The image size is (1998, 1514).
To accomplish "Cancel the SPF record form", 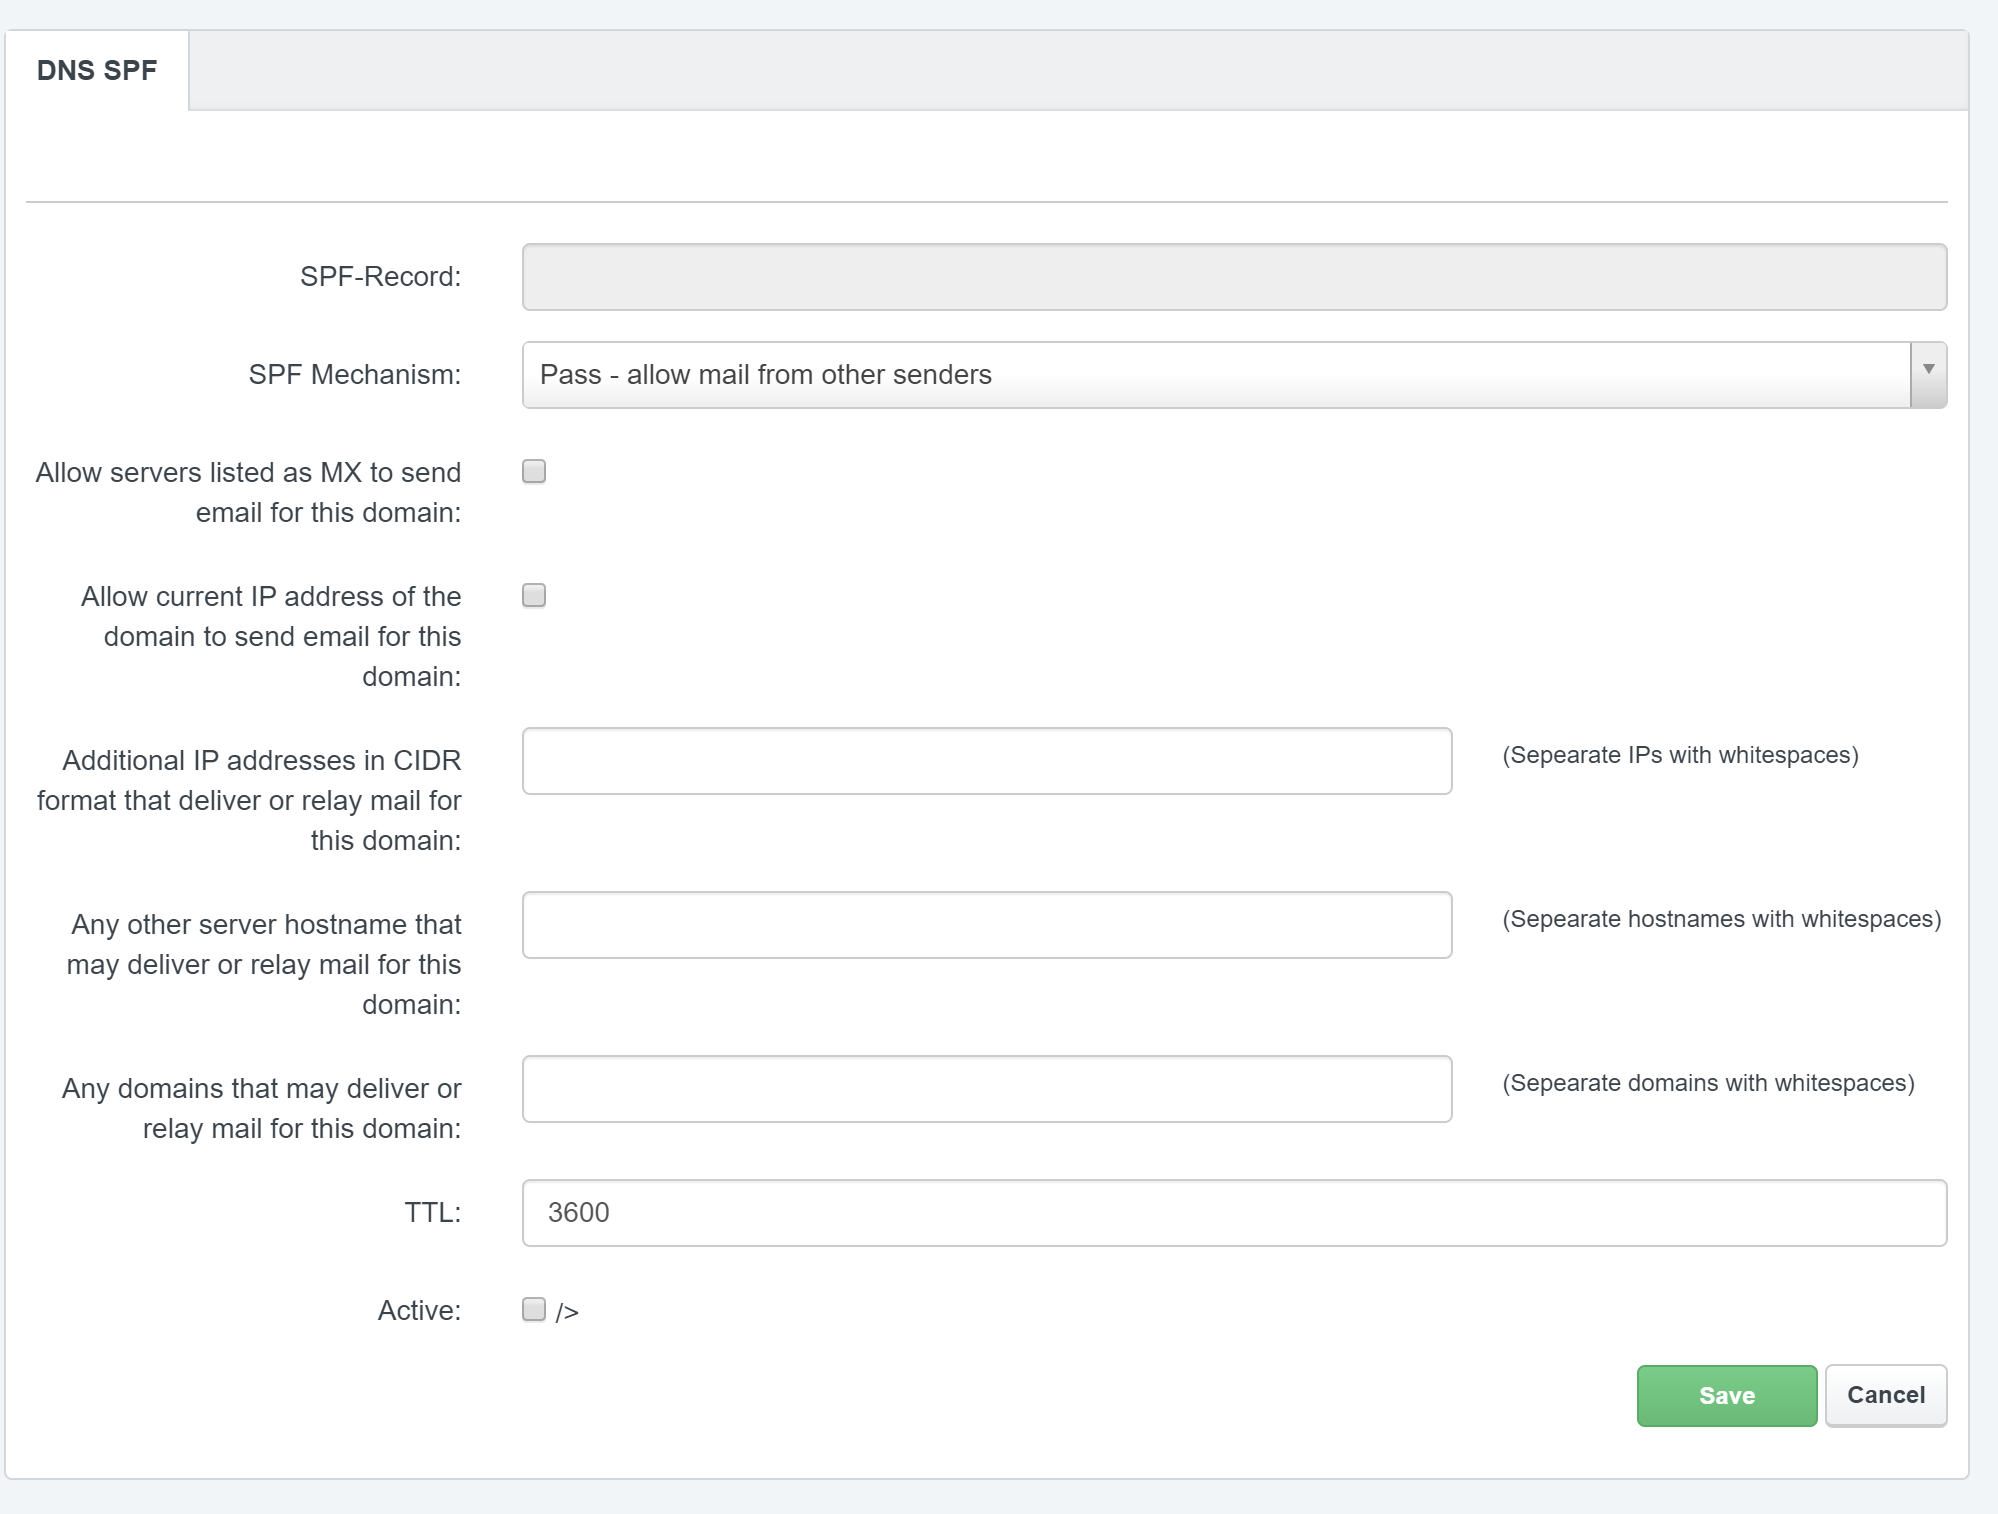I will click(x=1886, y=1395).
